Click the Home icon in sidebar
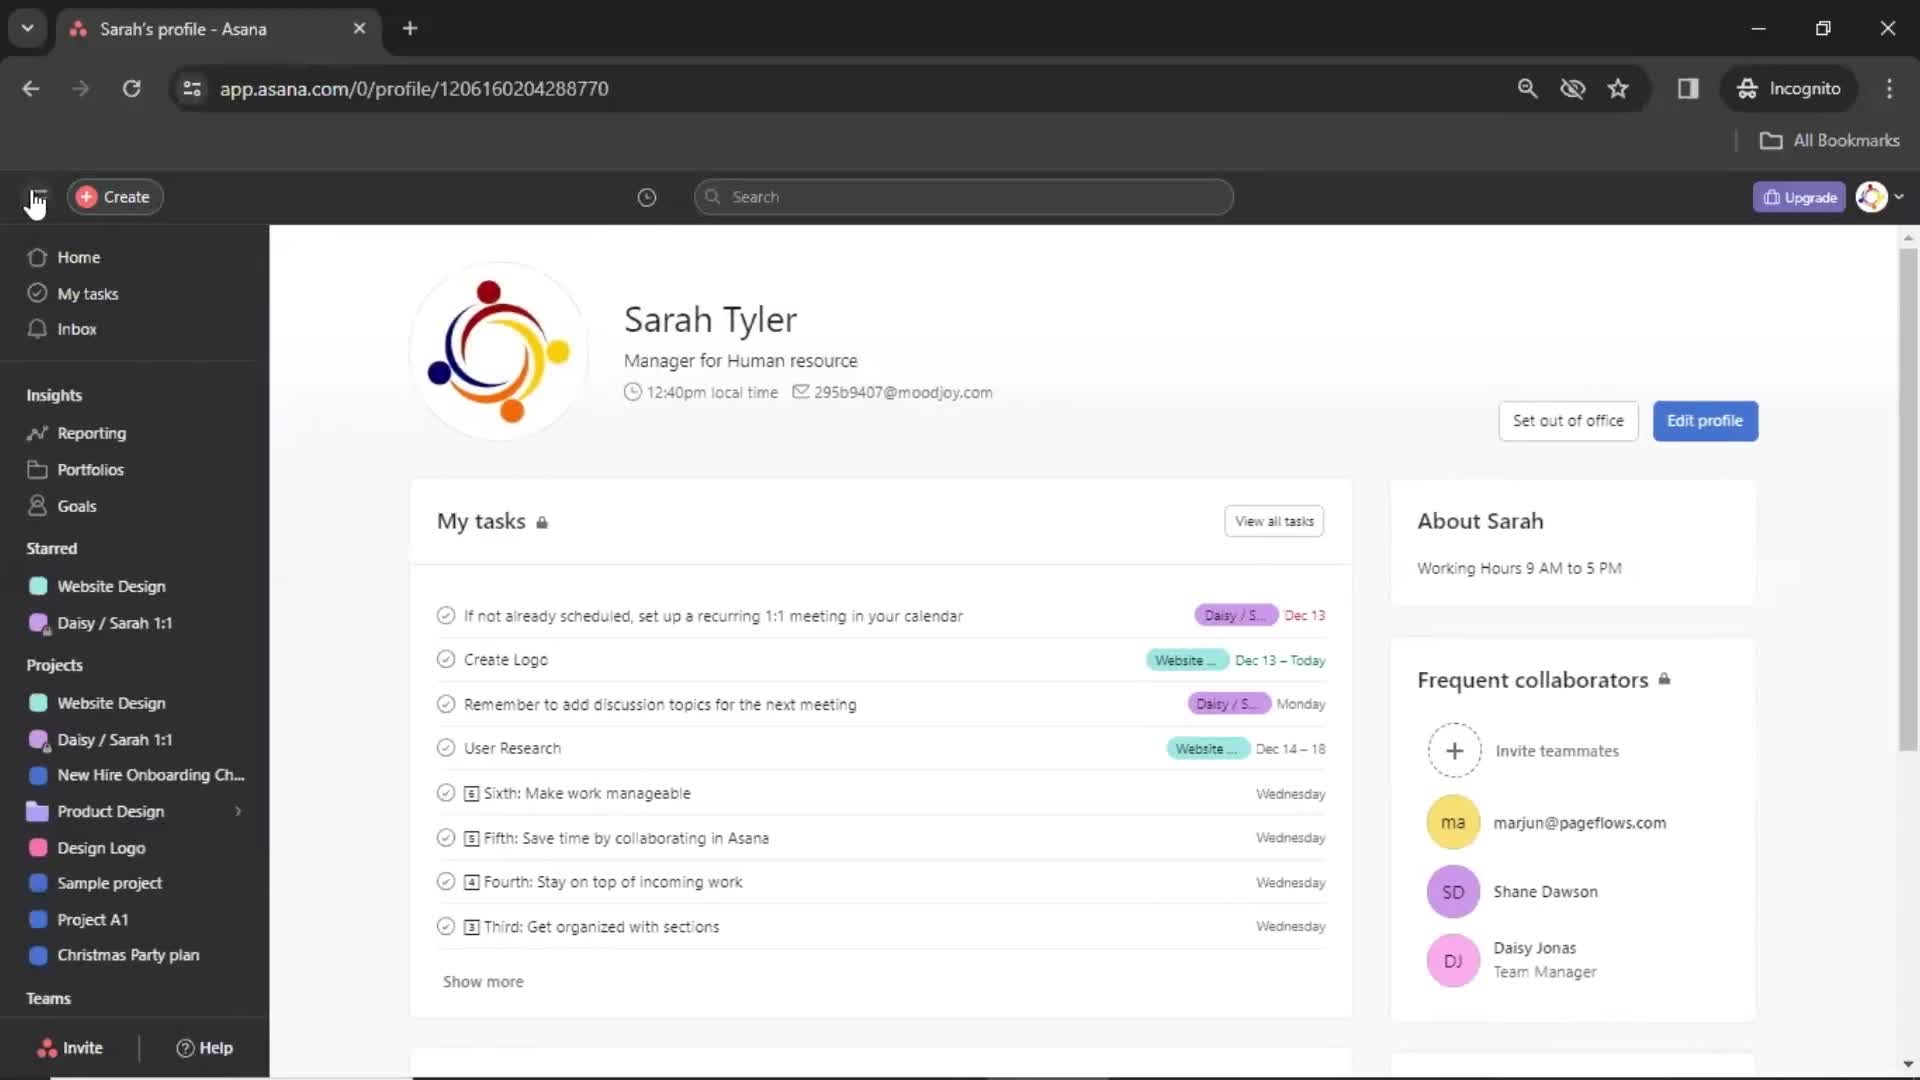1920x1080 pixels. 37,256
